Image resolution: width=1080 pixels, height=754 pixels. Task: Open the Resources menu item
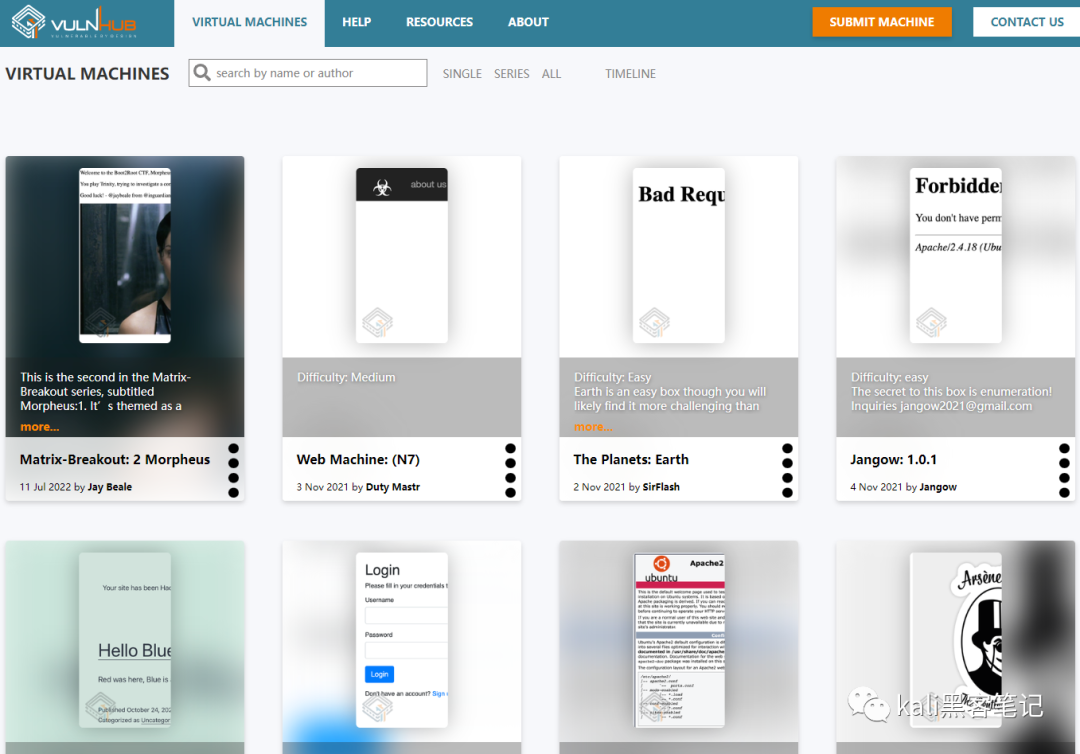point(439,23)
